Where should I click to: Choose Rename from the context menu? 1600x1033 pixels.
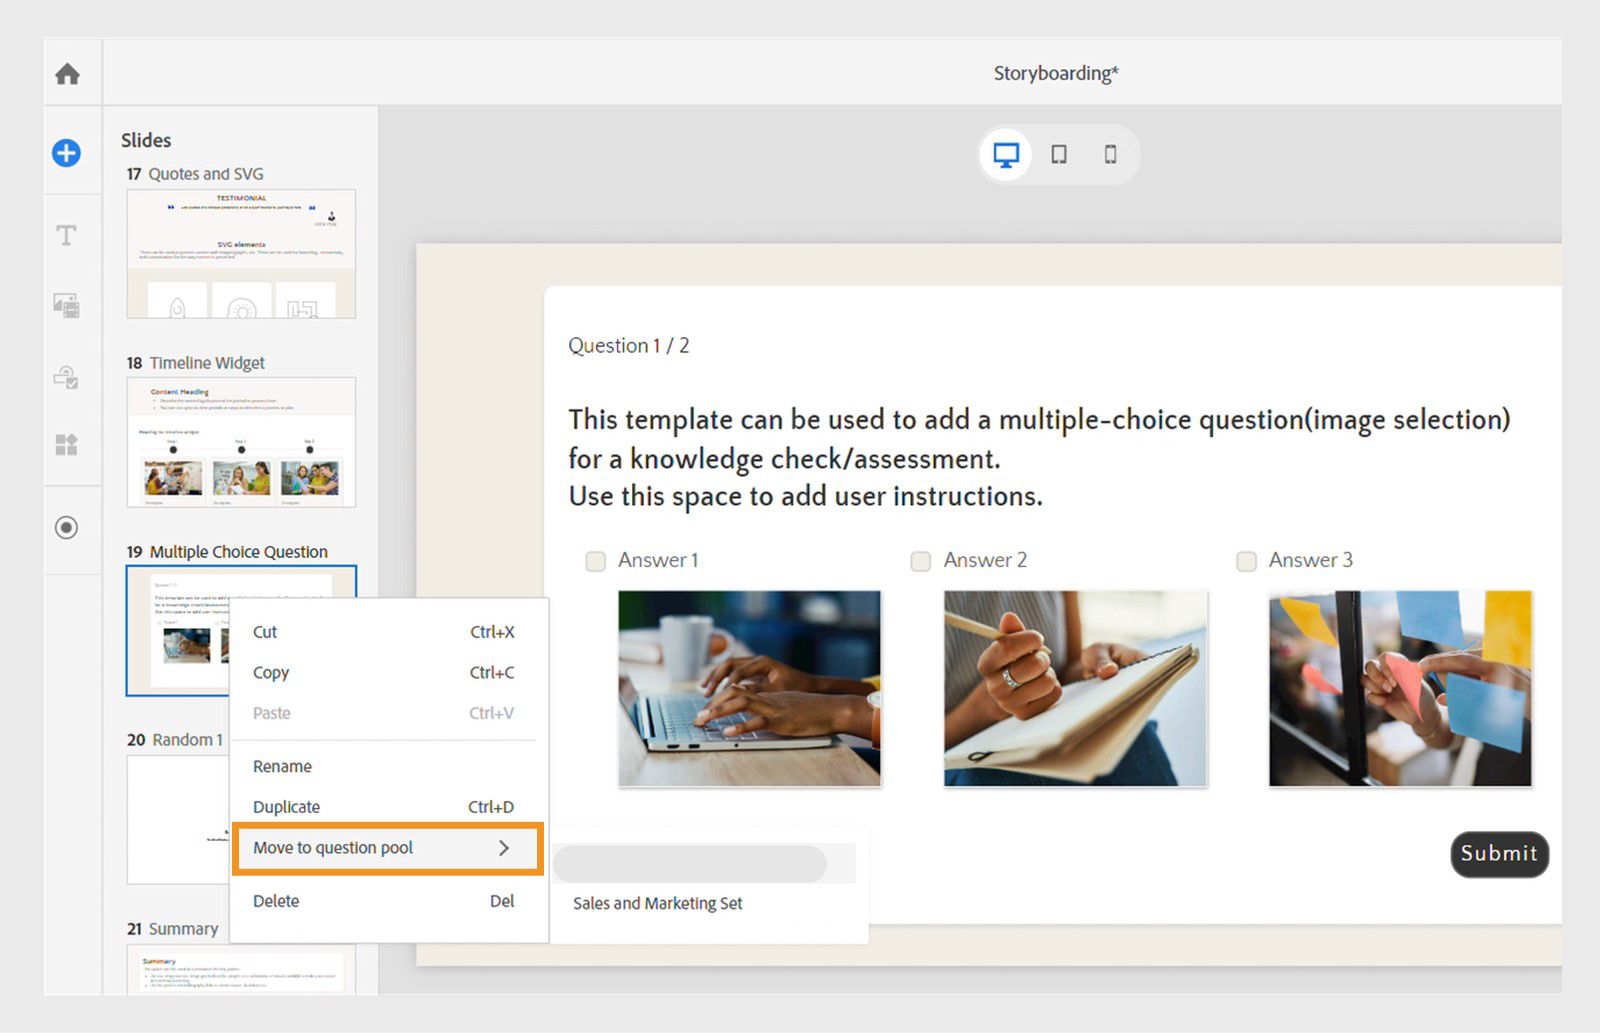pyautogui.click(x=281, y=766)
